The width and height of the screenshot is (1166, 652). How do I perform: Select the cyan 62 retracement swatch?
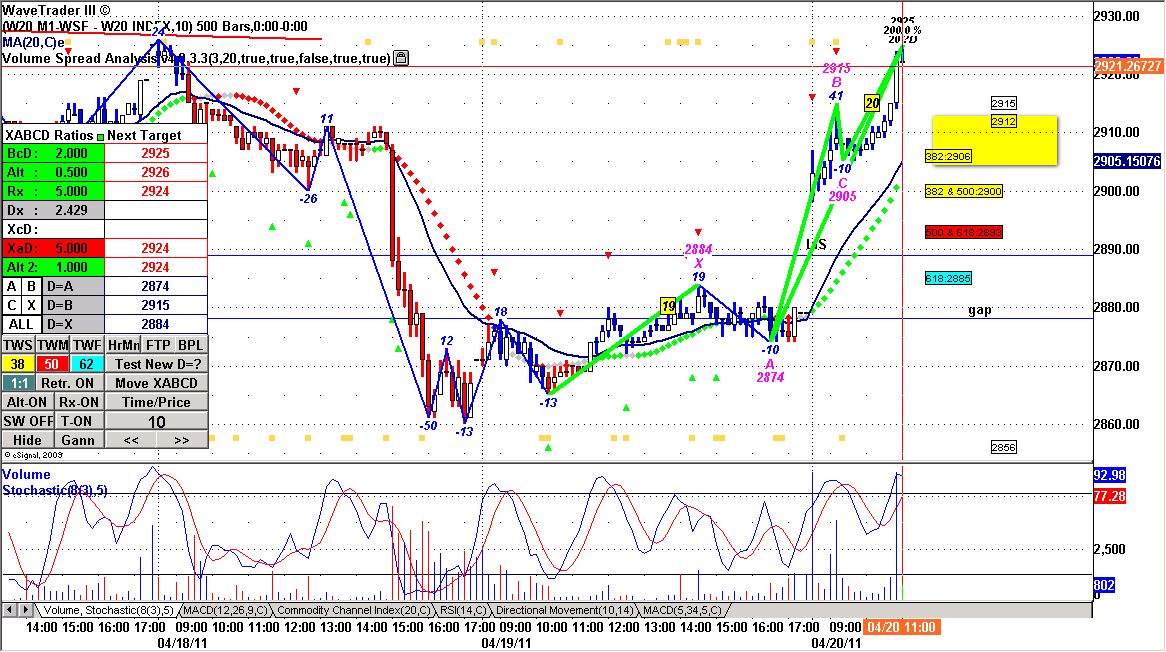point(87,364)
